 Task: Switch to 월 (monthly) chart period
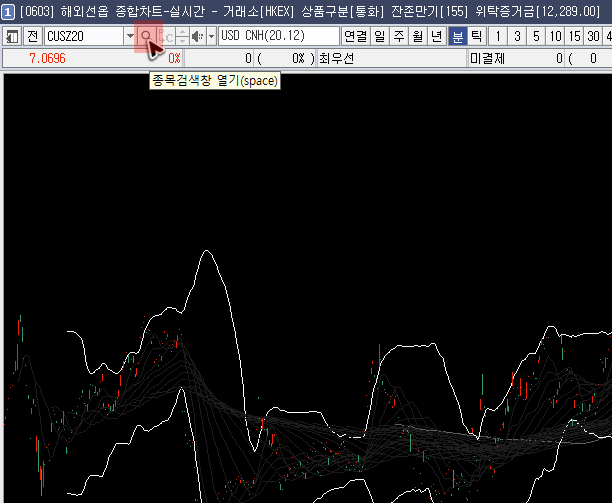point(418,37)
